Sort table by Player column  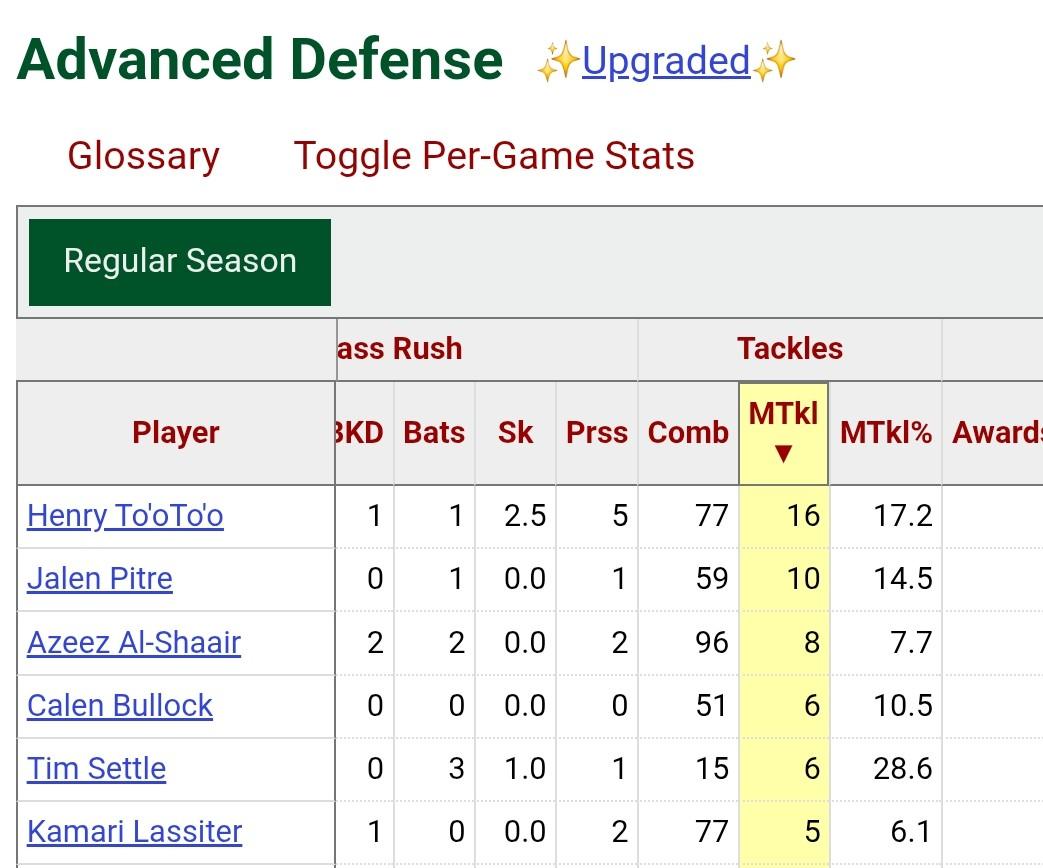click(x=176, y=433)
